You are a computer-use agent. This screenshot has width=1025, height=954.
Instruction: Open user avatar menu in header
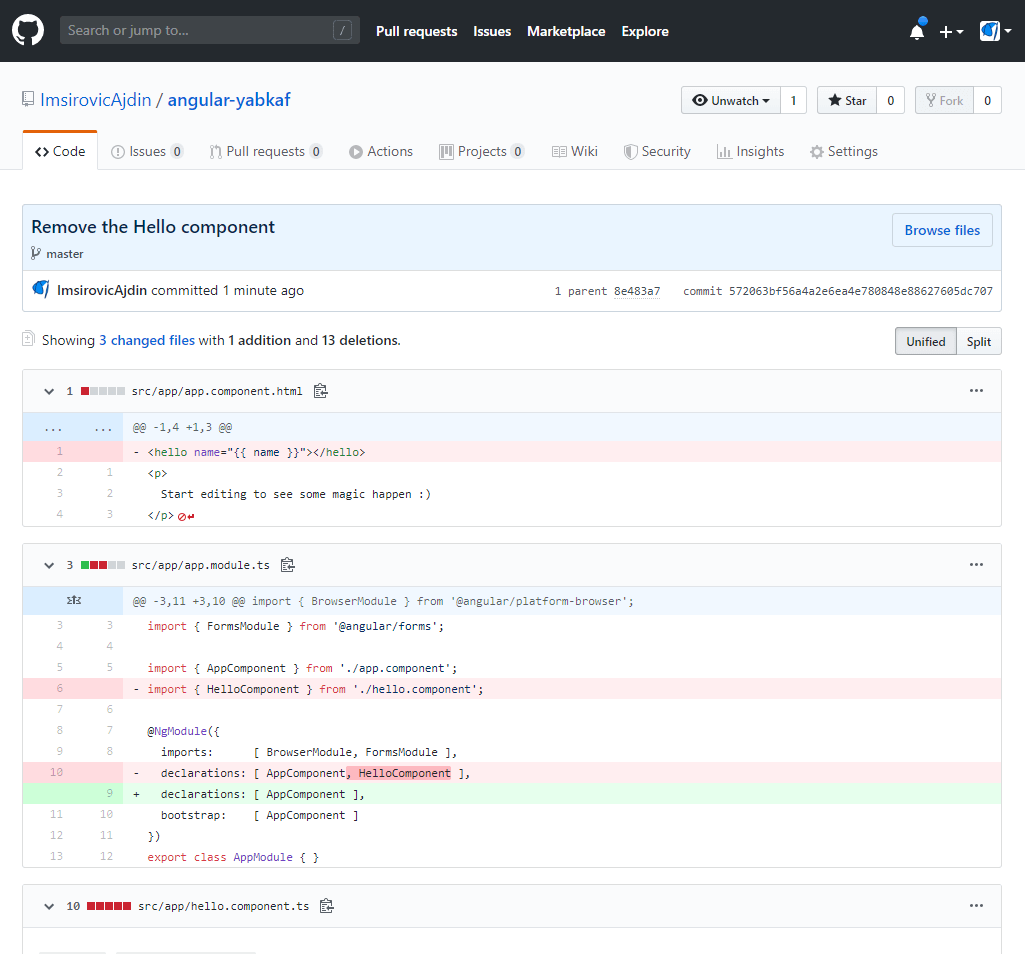tap(995, 31)
